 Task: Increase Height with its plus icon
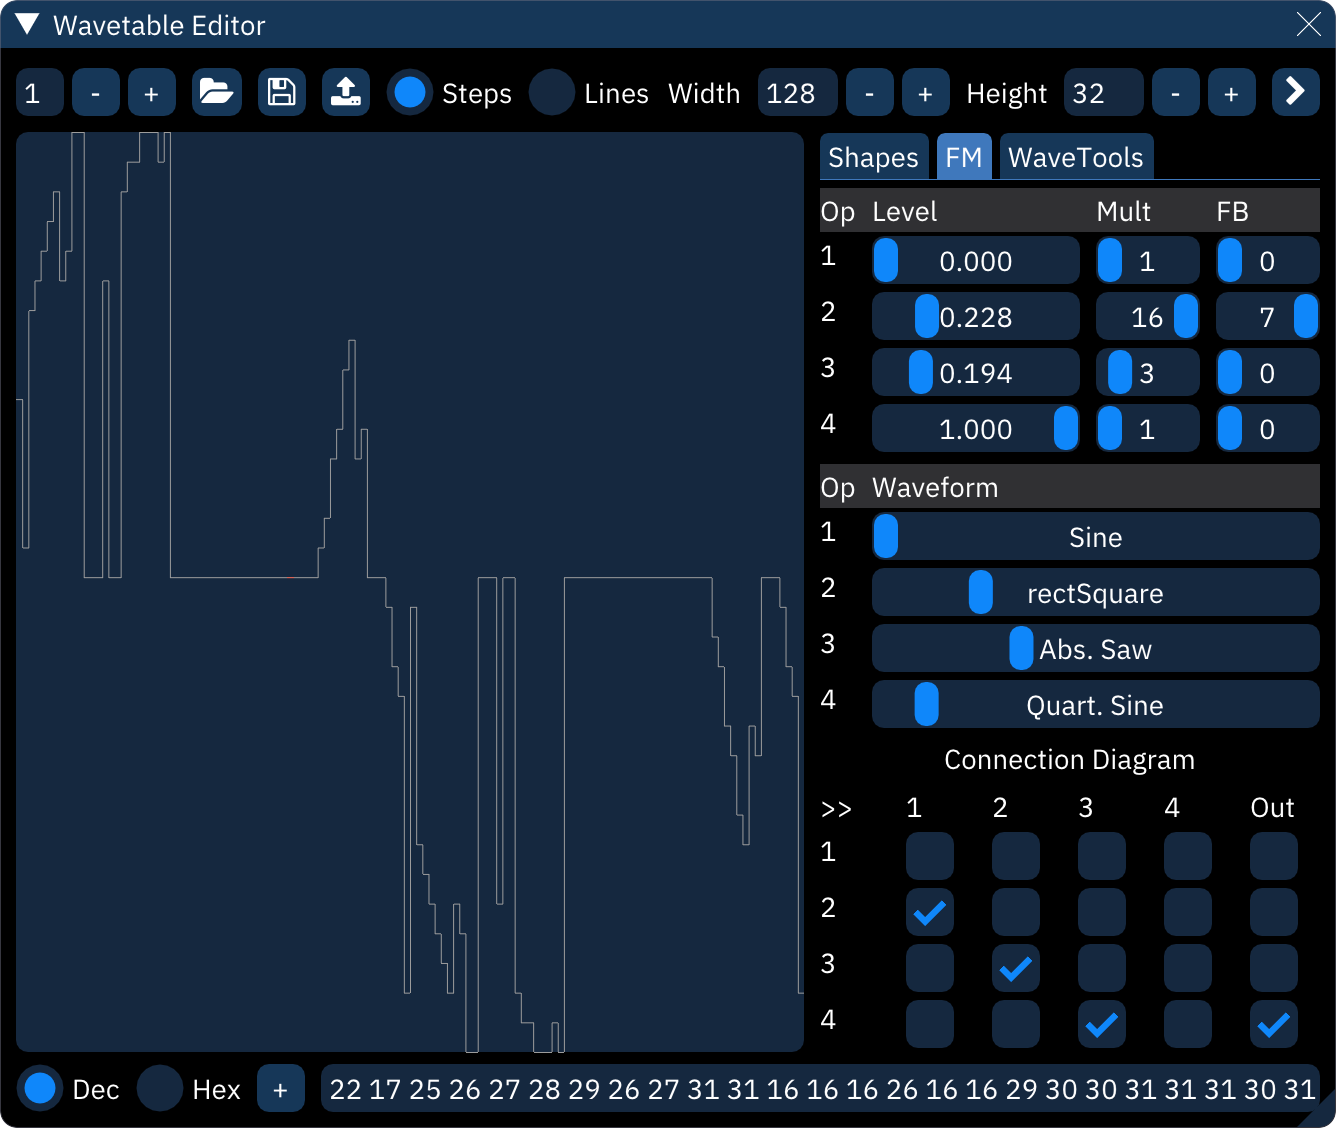1231,92
